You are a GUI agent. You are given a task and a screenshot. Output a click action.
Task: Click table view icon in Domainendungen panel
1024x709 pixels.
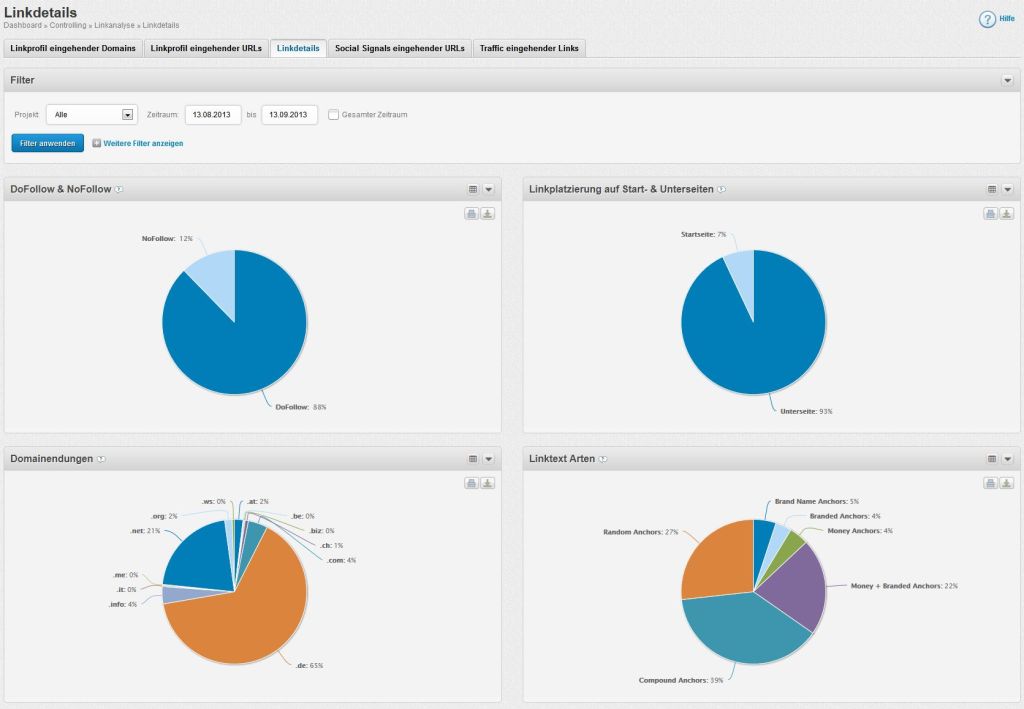point(473,459)
